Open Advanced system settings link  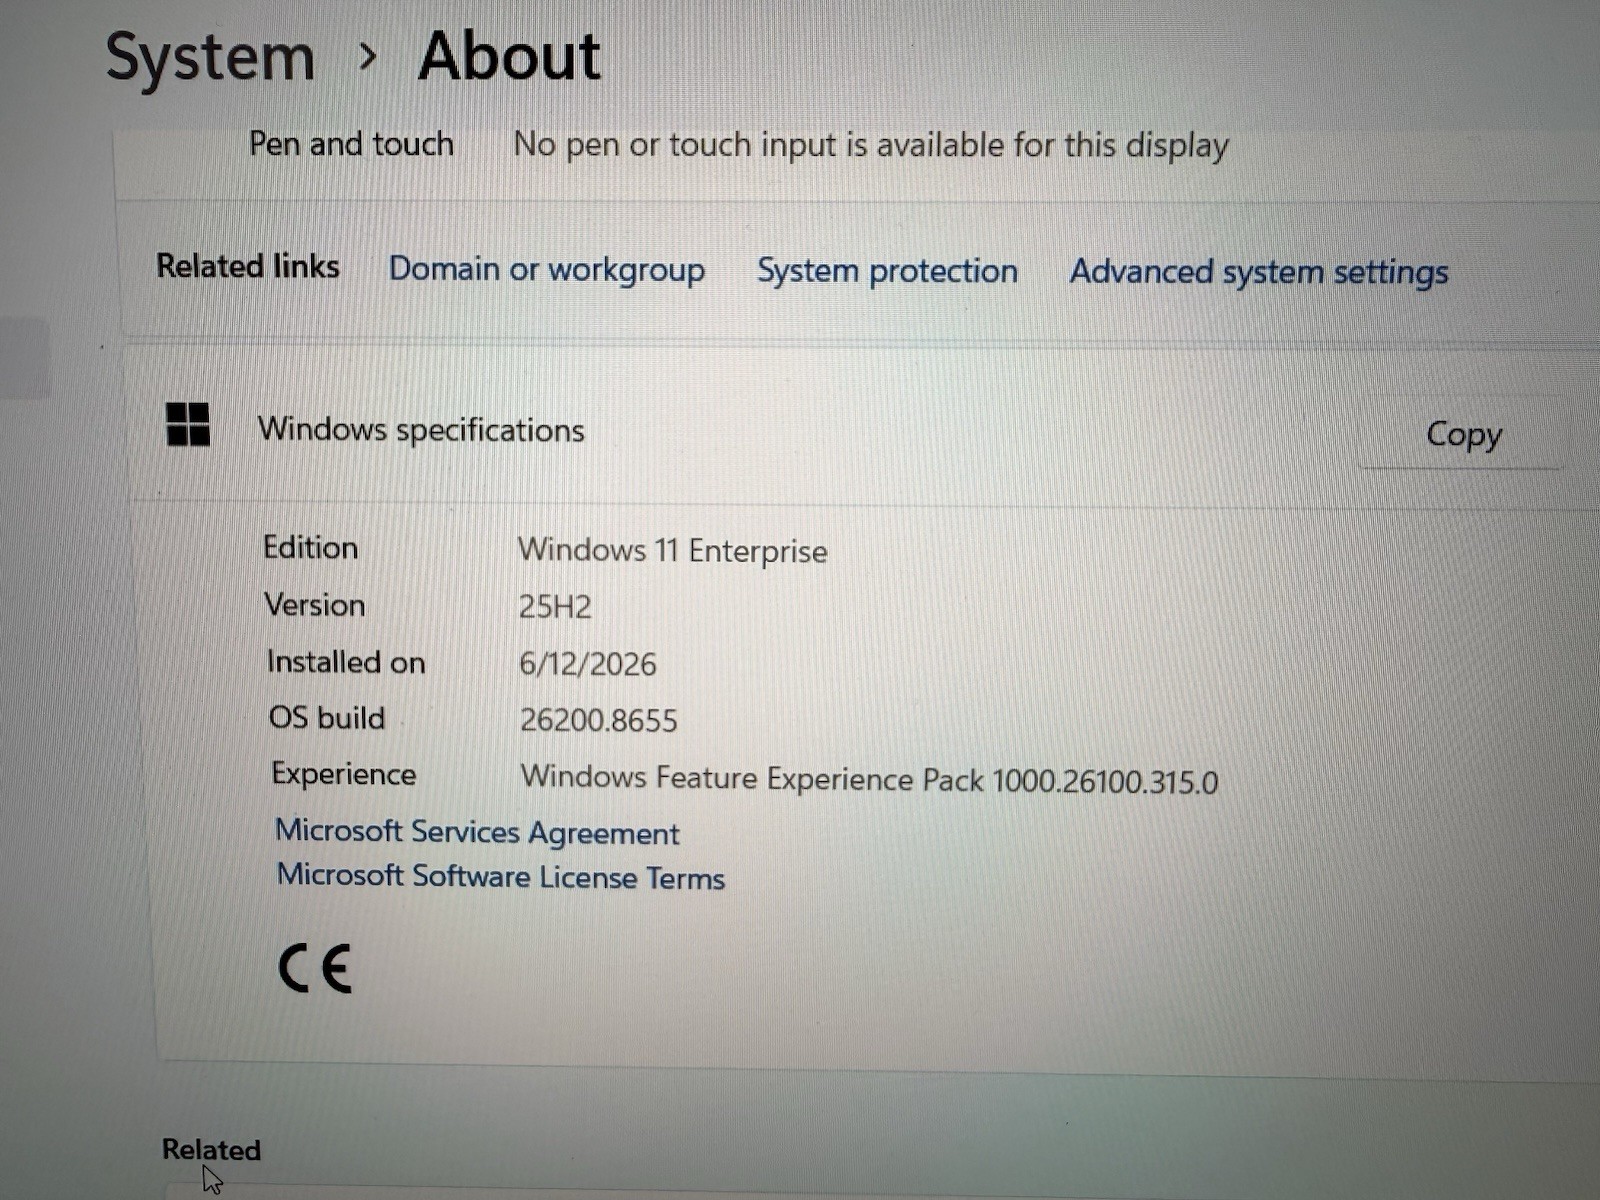pos(1259,272)
